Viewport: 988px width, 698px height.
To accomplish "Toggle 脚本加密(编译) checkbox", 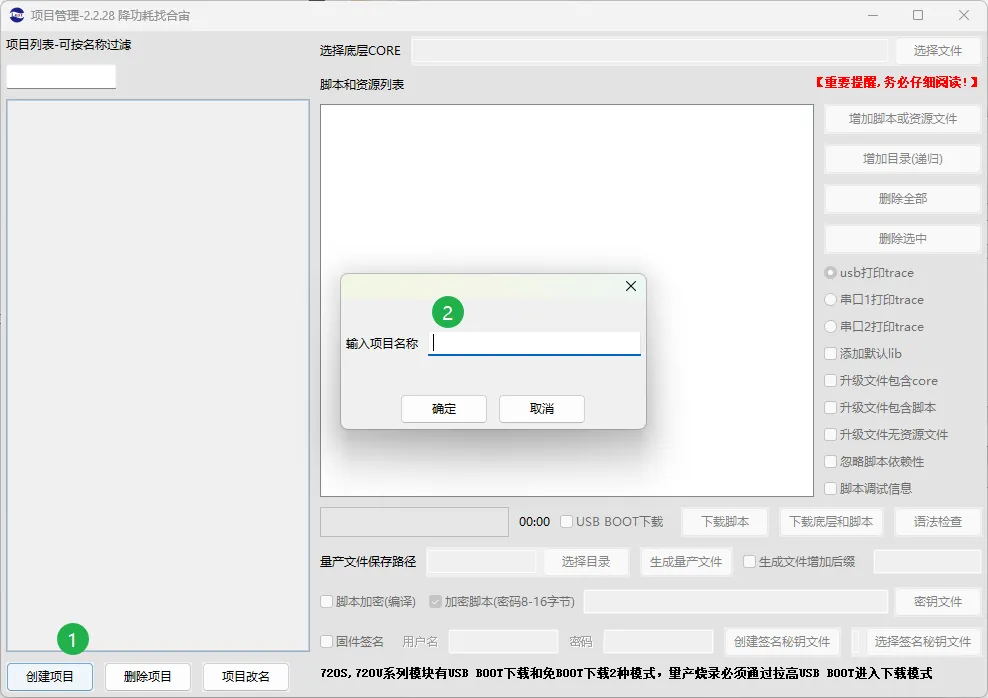I will tap(326, 602).
